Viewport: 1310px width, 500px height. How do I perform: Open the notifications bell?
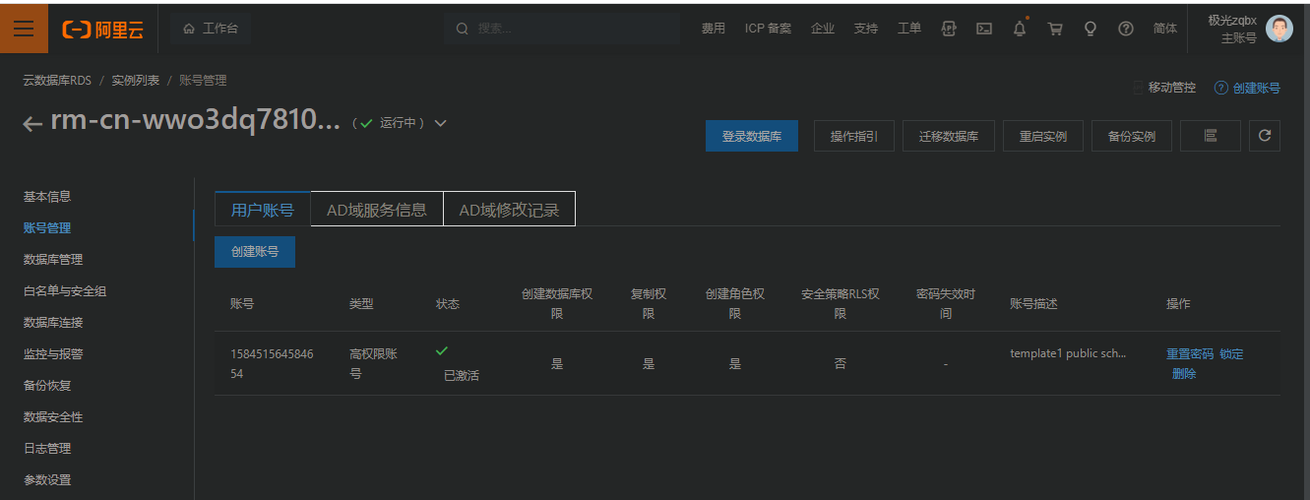click(1019, 29)
